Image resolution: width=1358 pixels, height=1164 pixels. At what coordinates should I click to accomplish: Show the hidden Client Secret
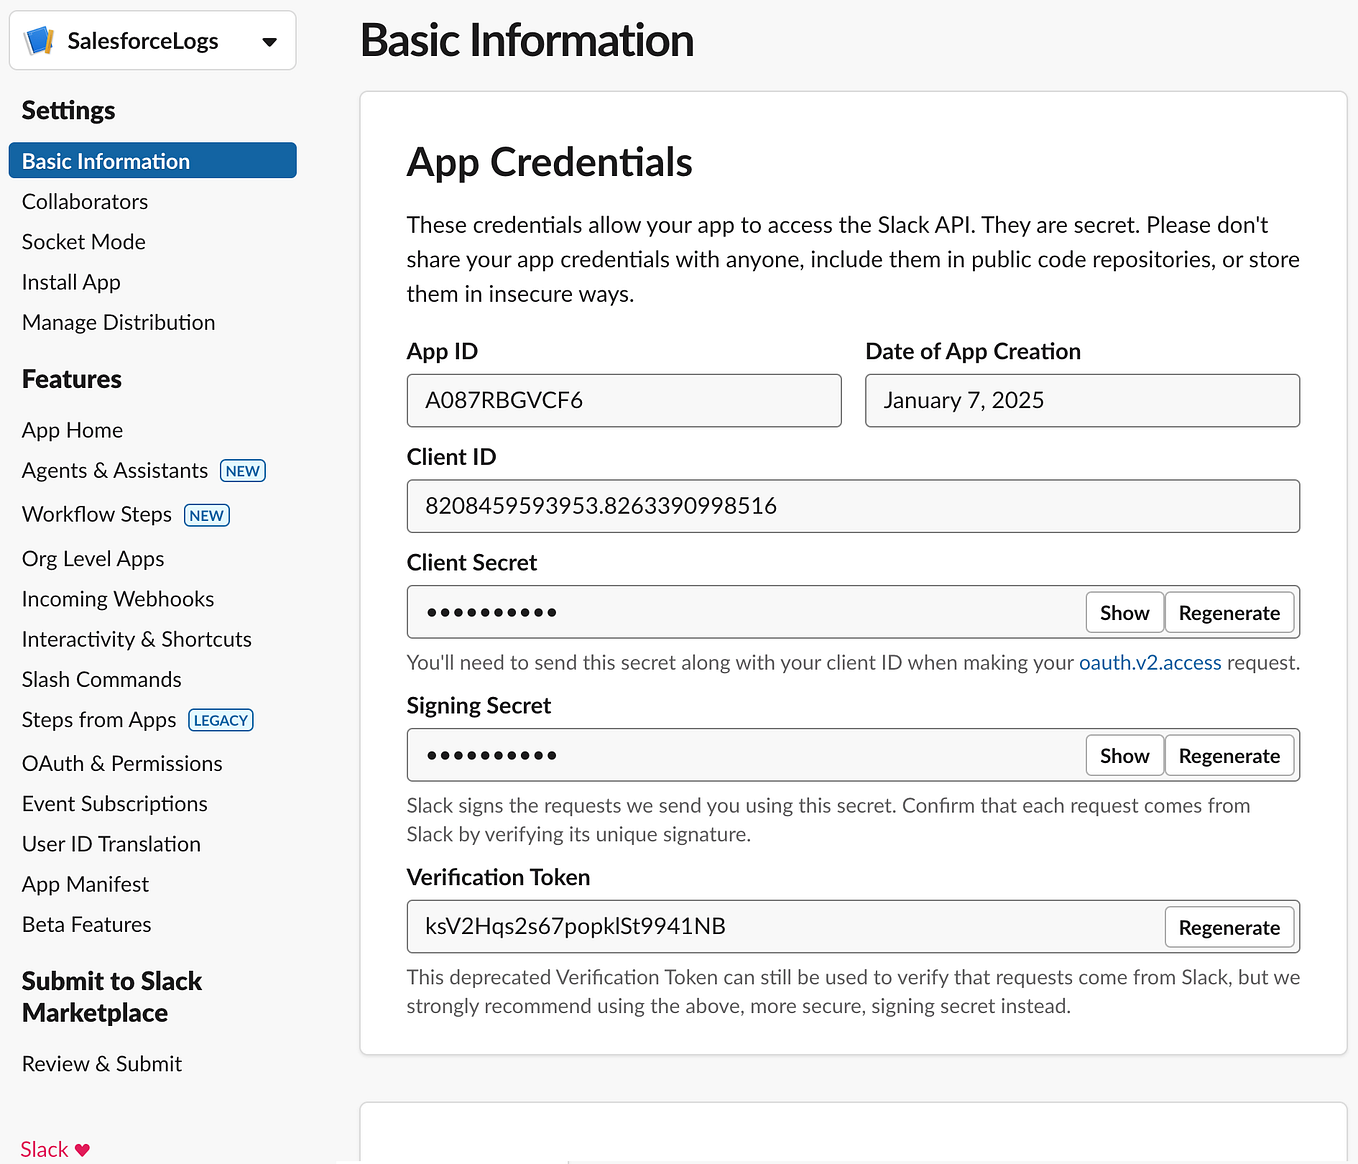click(1124, 612)
